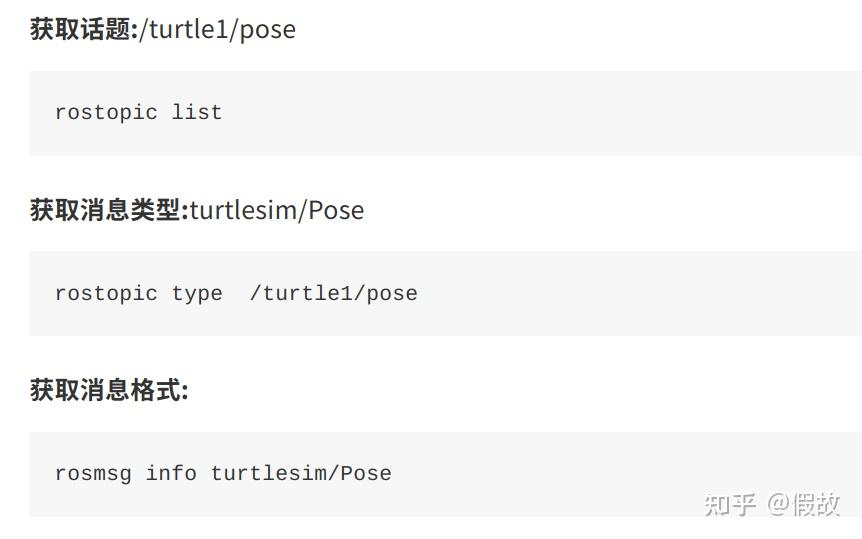
Task: Click the bold 获取消息类型: heading label
Action: click(109, 210)
